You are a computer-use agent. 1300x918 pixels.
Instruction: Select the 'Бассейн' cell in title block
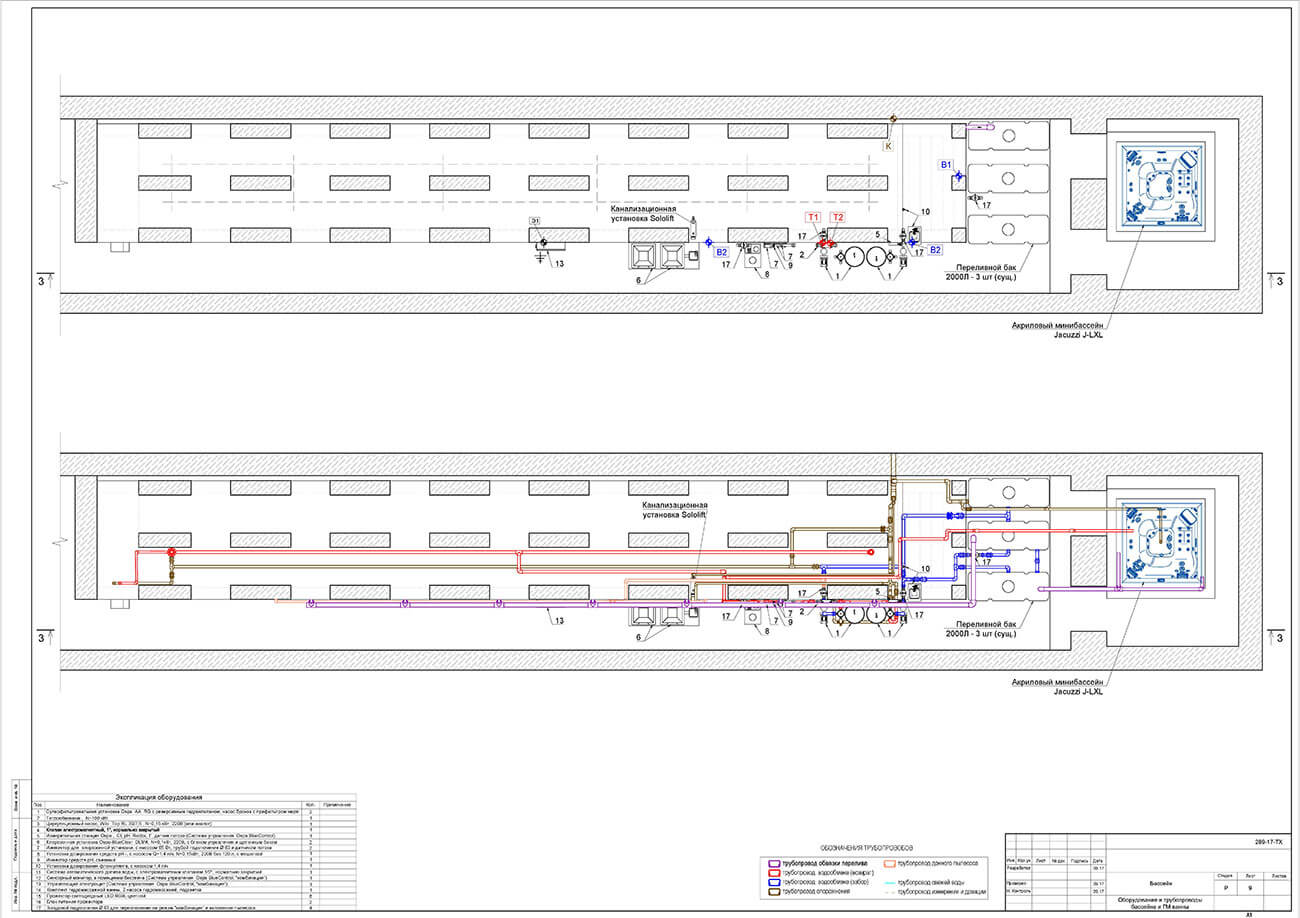tap(1160, 884)
